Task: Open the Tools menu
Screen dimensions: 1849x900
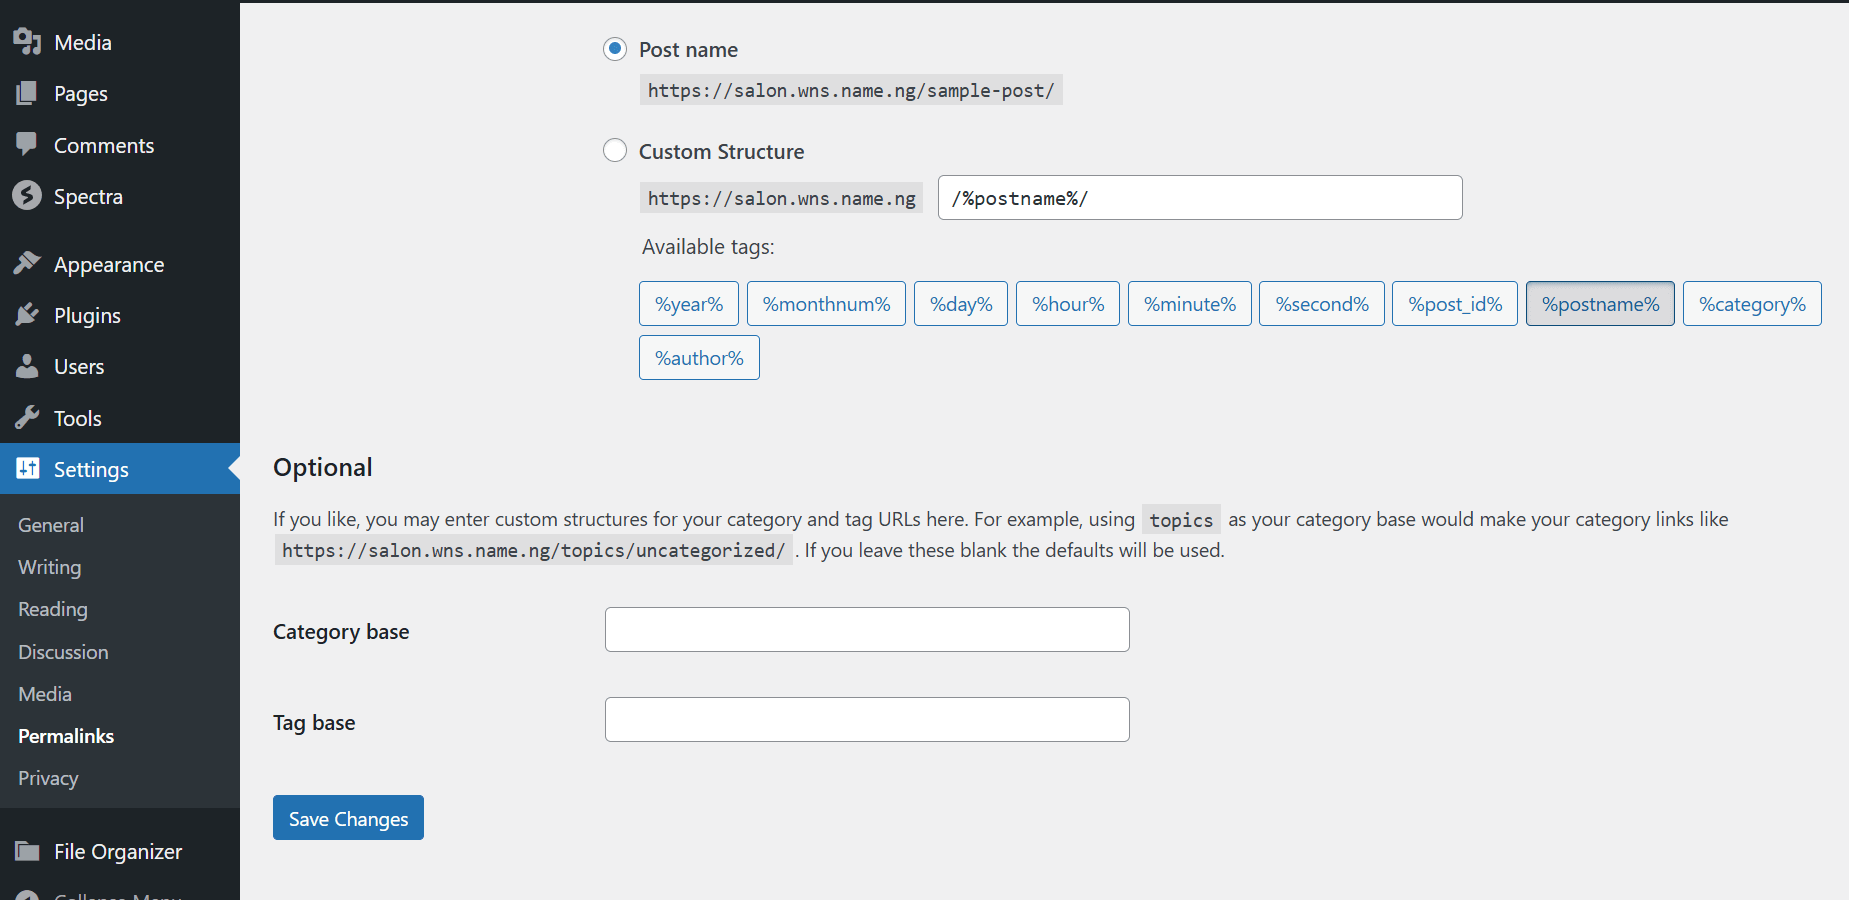Action: pos(78,418)
